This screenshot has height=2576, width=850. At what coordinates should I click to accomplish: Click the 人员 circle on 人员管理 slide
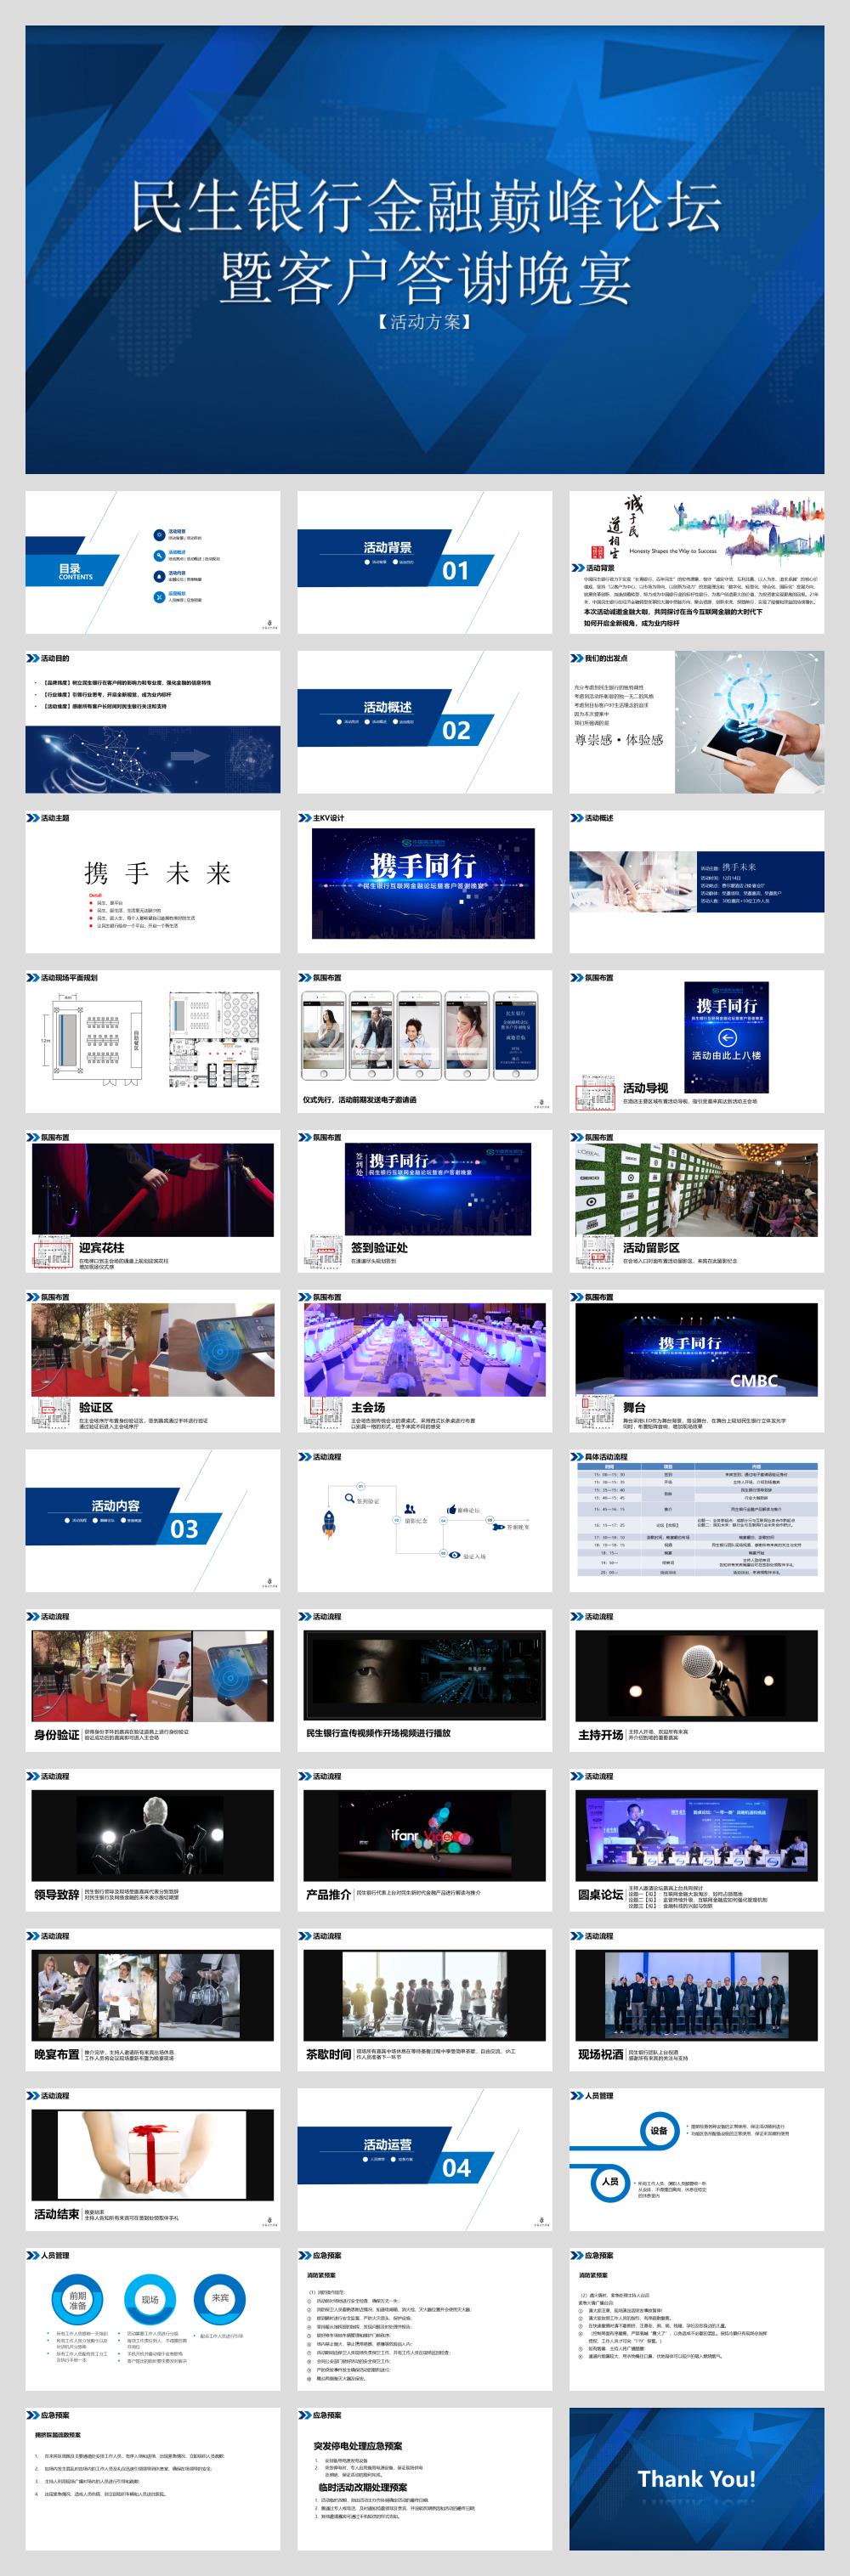coord(610,2181)
